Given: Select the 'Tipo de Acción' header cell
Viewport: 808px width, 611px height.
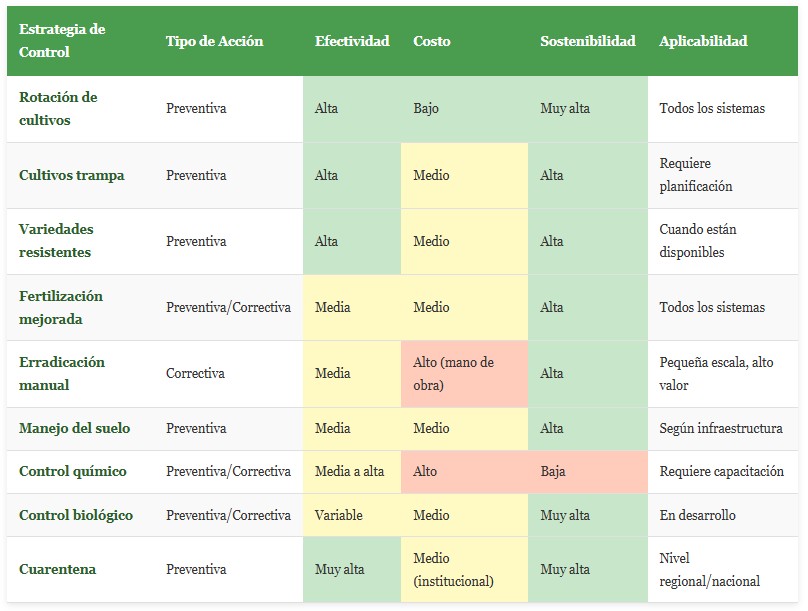Looking at the screenshot, I should [214, 41].
